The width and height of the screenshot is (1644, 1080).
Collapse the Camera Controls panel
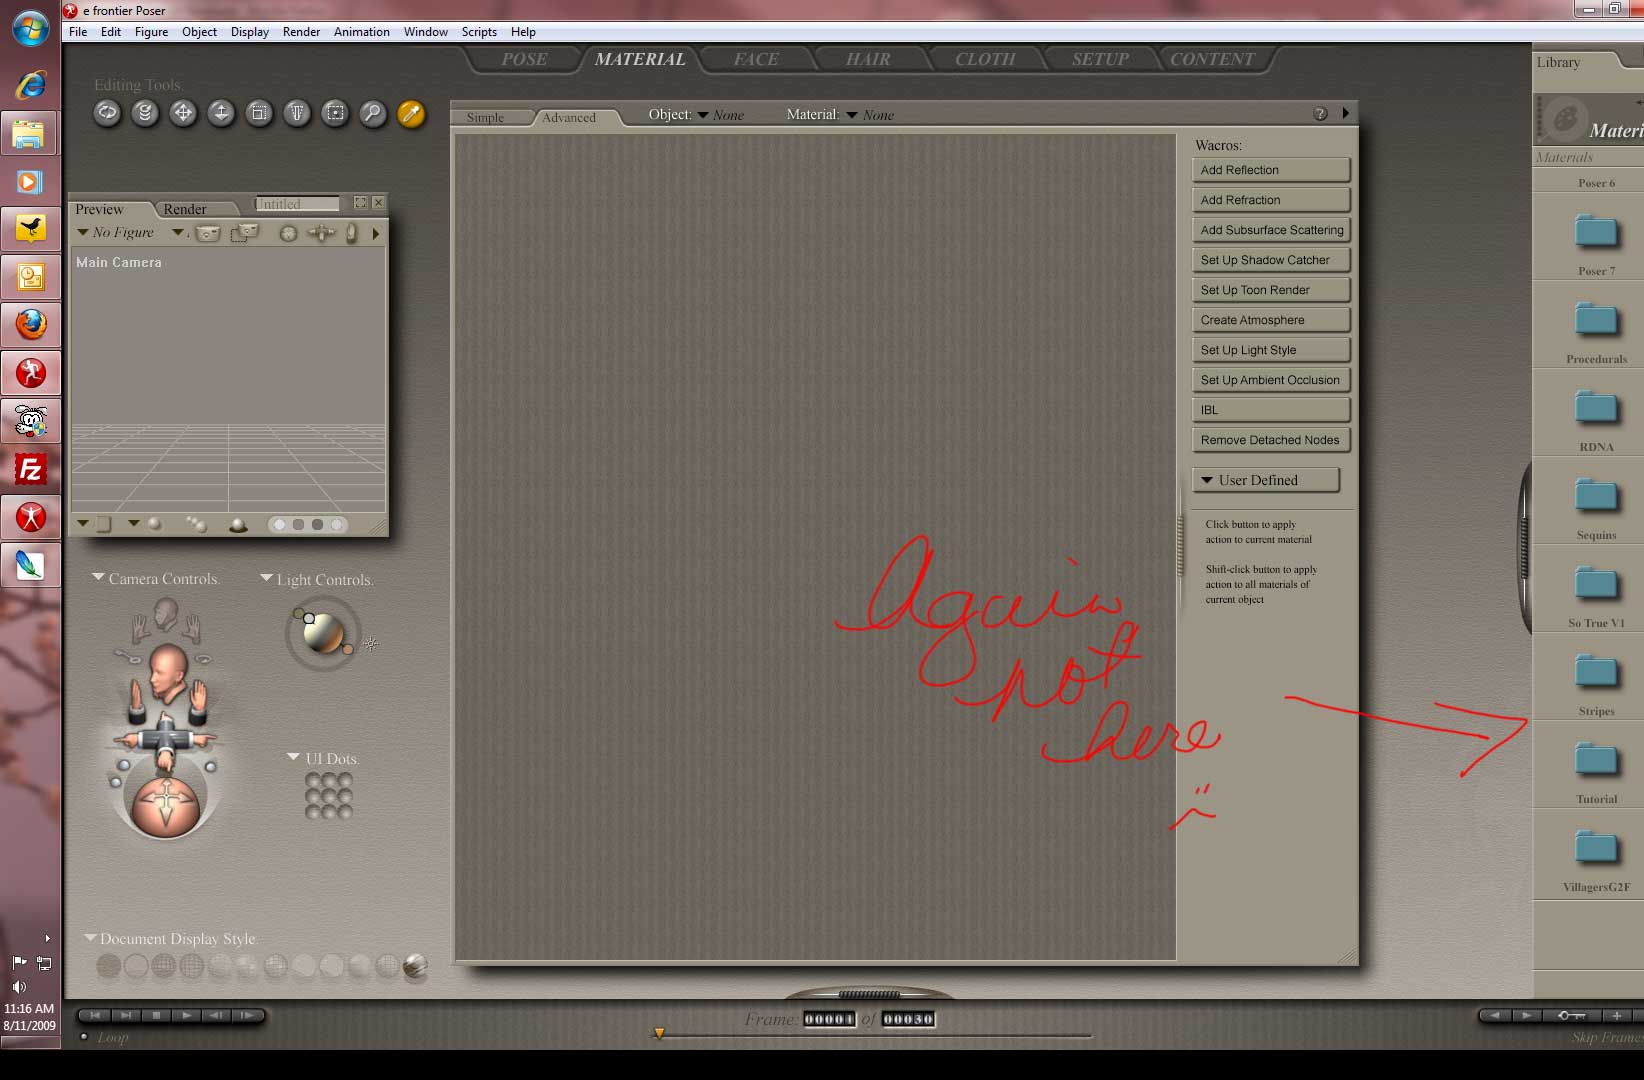98,578
